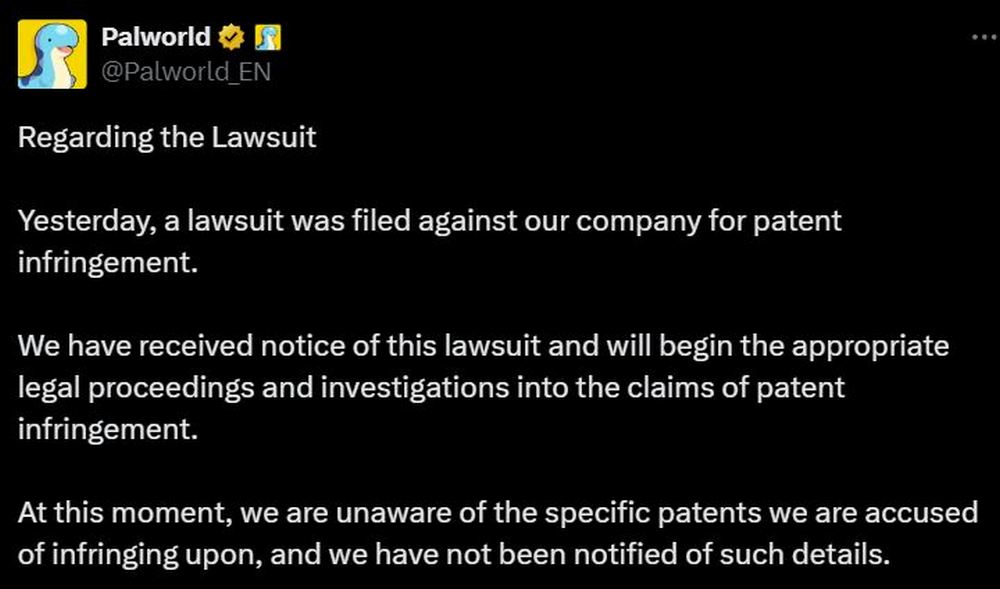This screenshot has height=589, width=1000.
Task: Click the word 'company' in the tweet
Action: coord(639,223)
